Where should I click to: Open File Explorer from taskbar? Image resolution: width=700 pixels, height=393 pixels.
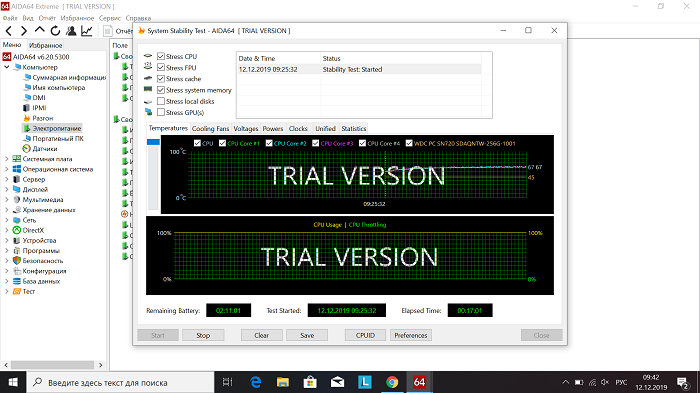283,382
